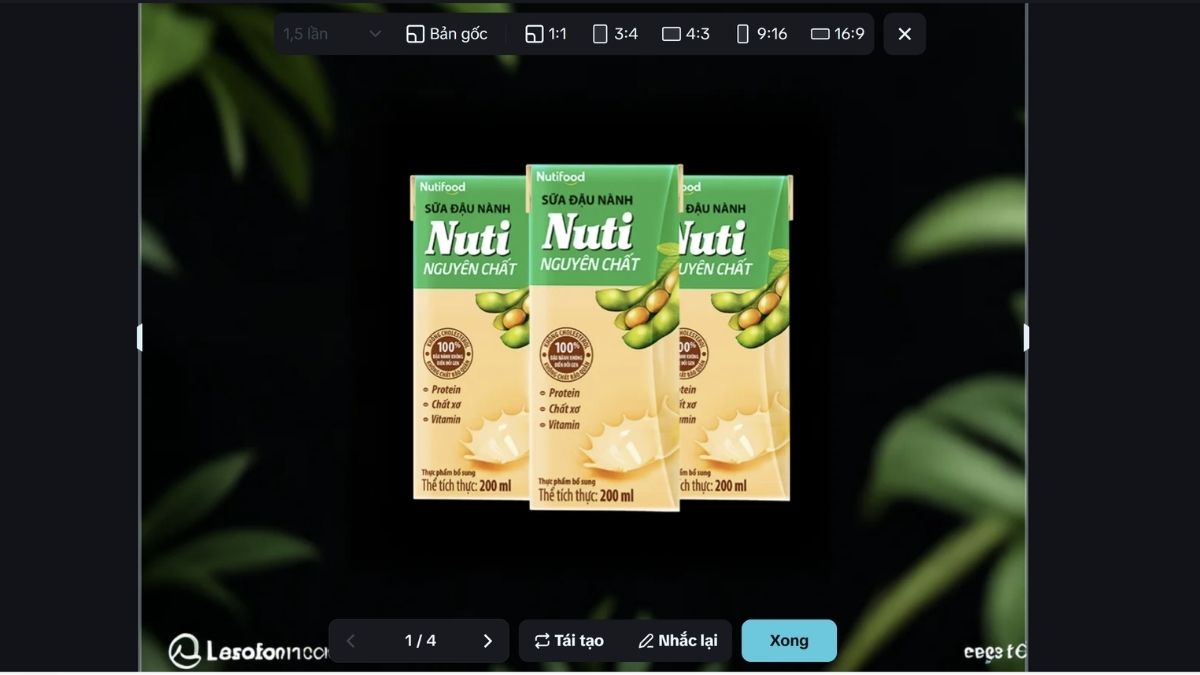Grab the left edge canvas handle

140,338
